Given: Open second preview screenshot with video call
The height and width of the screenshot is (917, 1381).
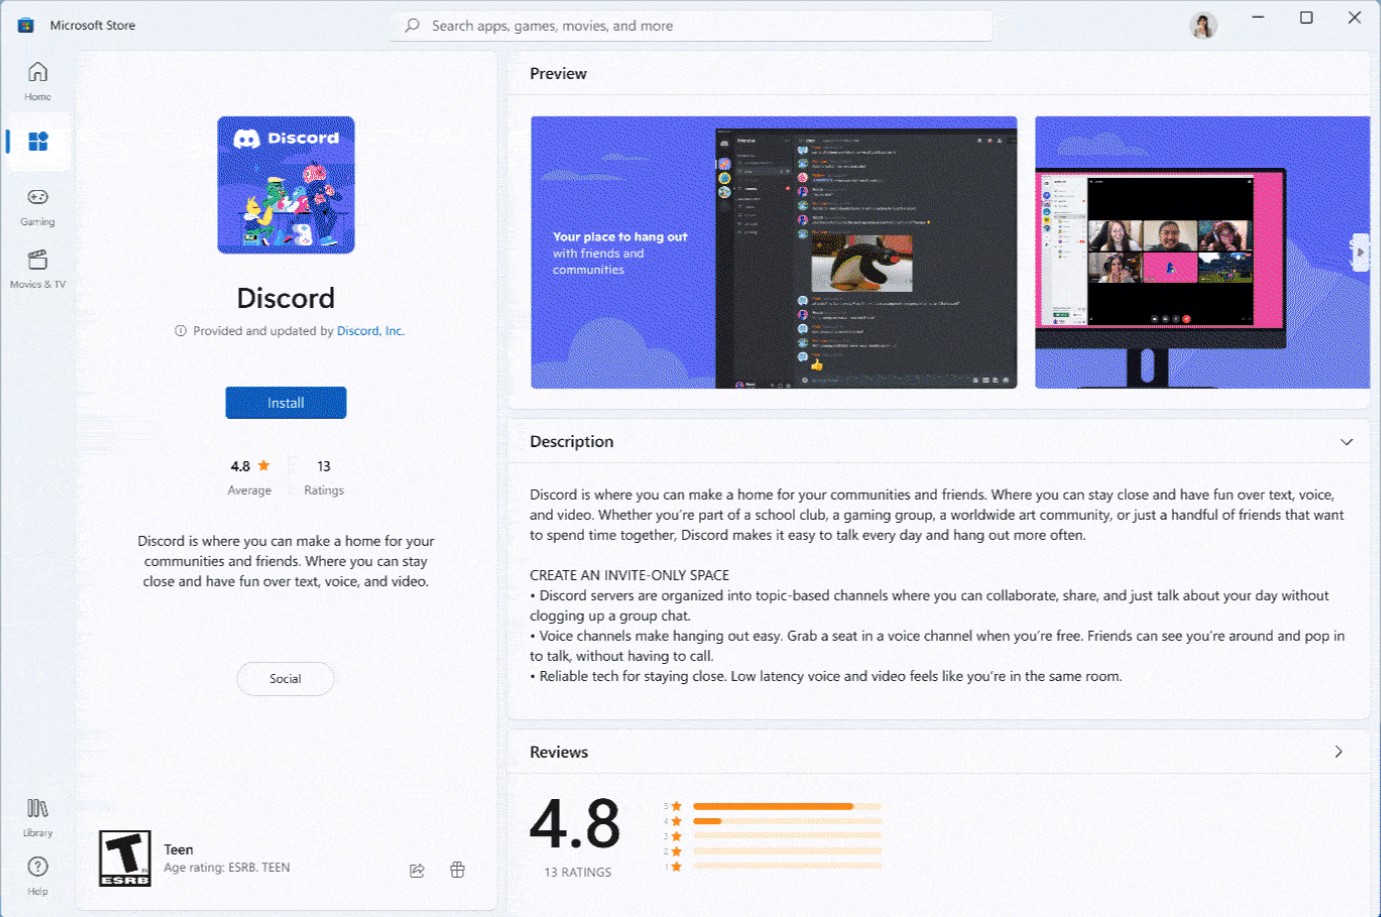Looking at the screenshot, I should pos(1202,252).
